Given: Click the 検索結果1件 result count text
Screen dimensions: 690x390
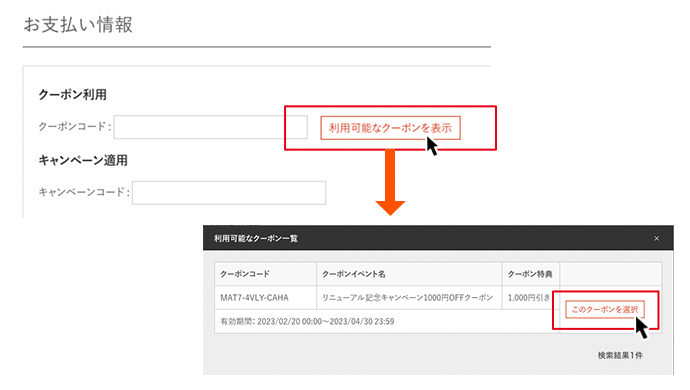Looking at the screenshot, I should 620,355.
